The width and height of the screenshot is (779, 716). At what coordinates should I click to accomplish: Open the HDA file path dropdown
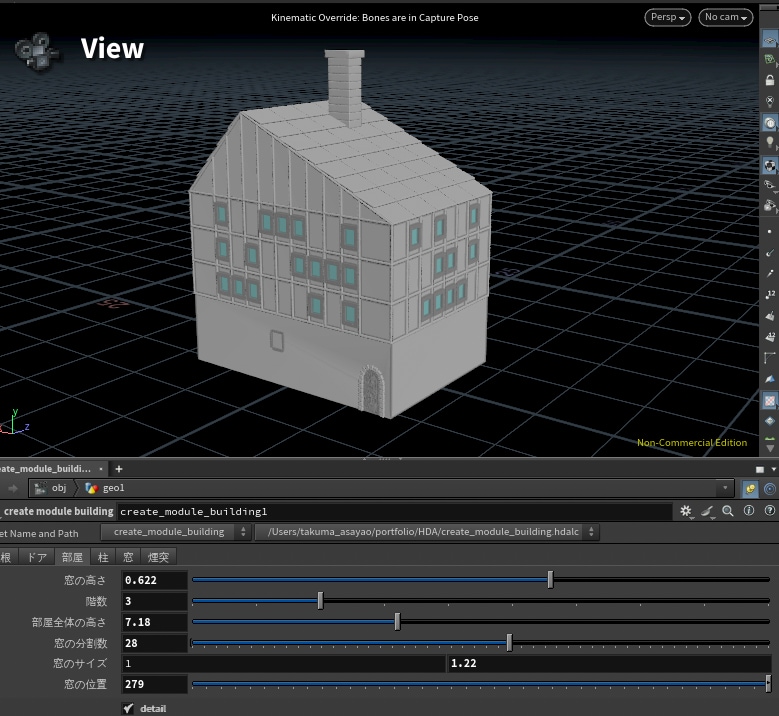[427, 532]
